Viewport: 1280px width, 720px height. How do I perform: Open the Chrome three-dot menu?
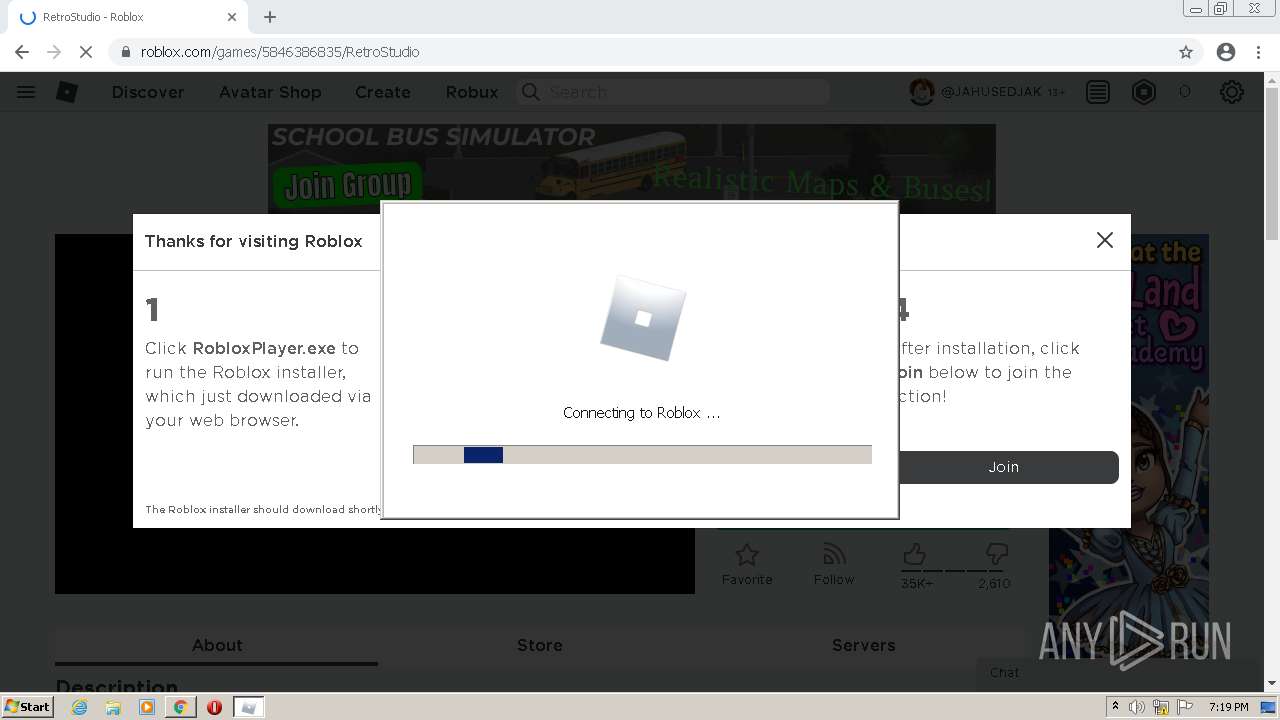(x=1260, y=52)
